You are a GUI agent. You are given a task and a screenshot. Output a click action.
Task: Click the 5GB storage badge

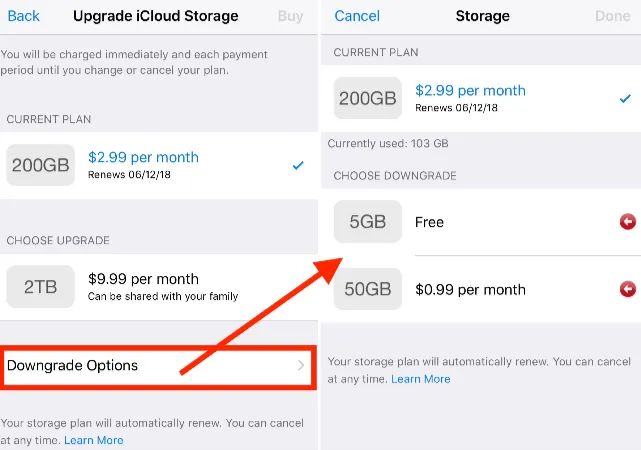pyautogui.click(x=367, y=222)
